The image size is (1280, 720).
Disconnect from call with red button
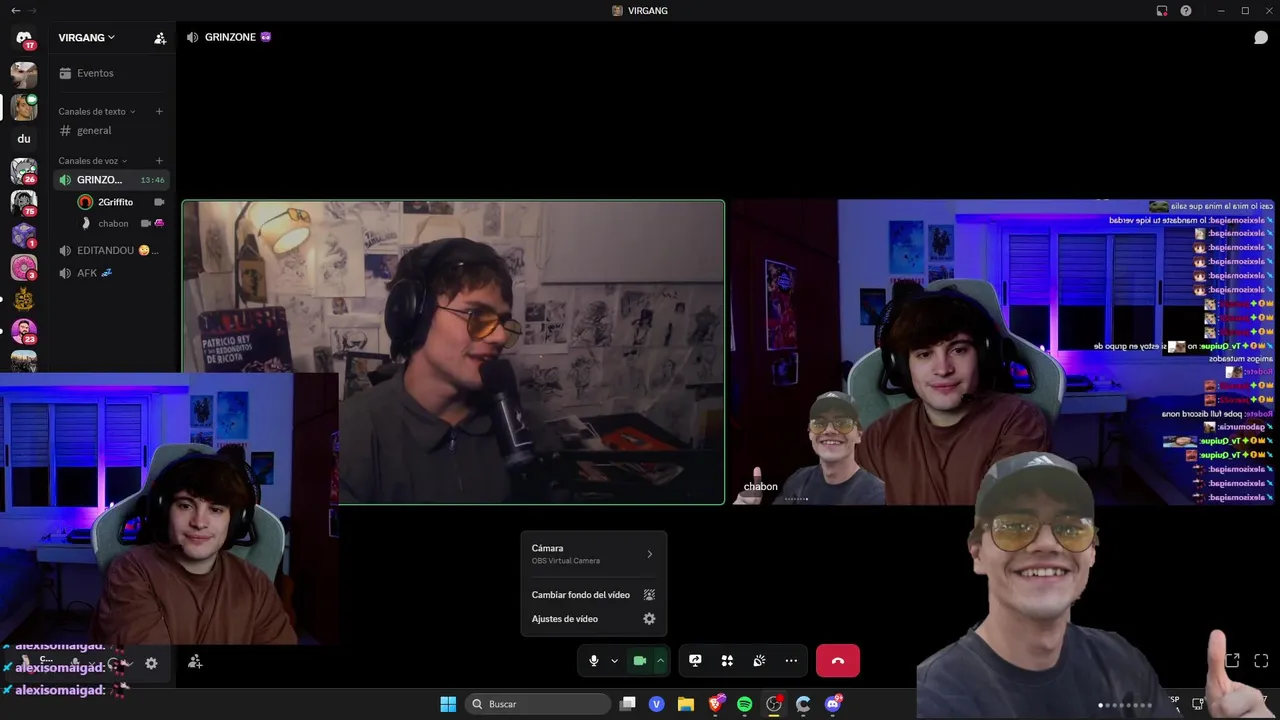coord(838,661)
